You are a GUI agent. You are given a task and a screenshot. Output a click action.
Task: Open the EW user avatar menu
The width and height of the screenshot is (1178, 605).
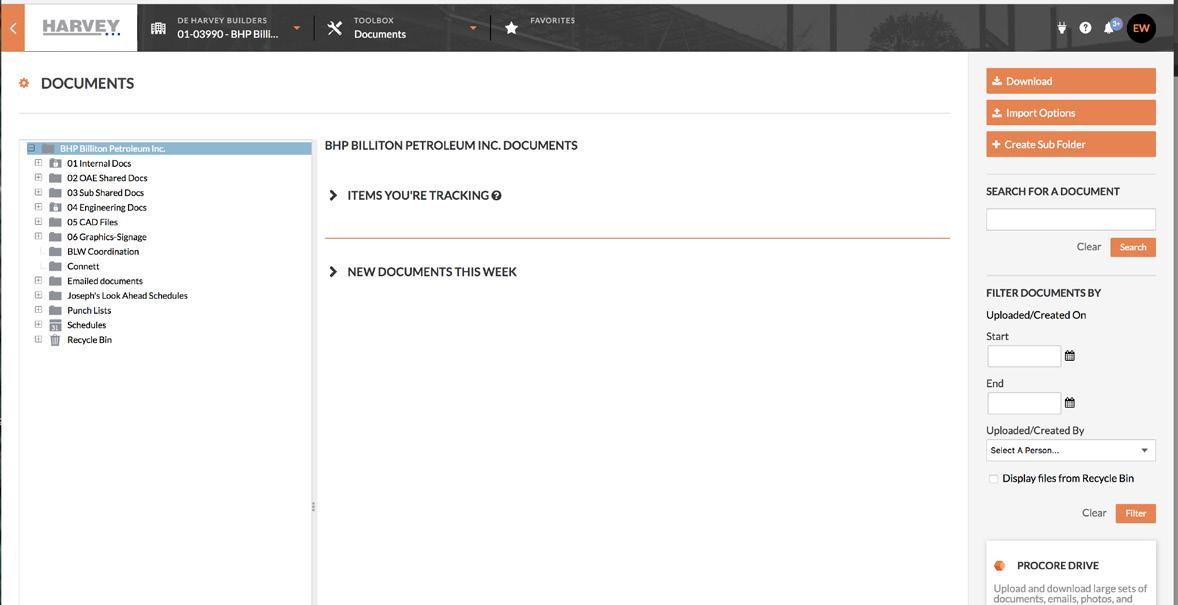coord(1141,28)
